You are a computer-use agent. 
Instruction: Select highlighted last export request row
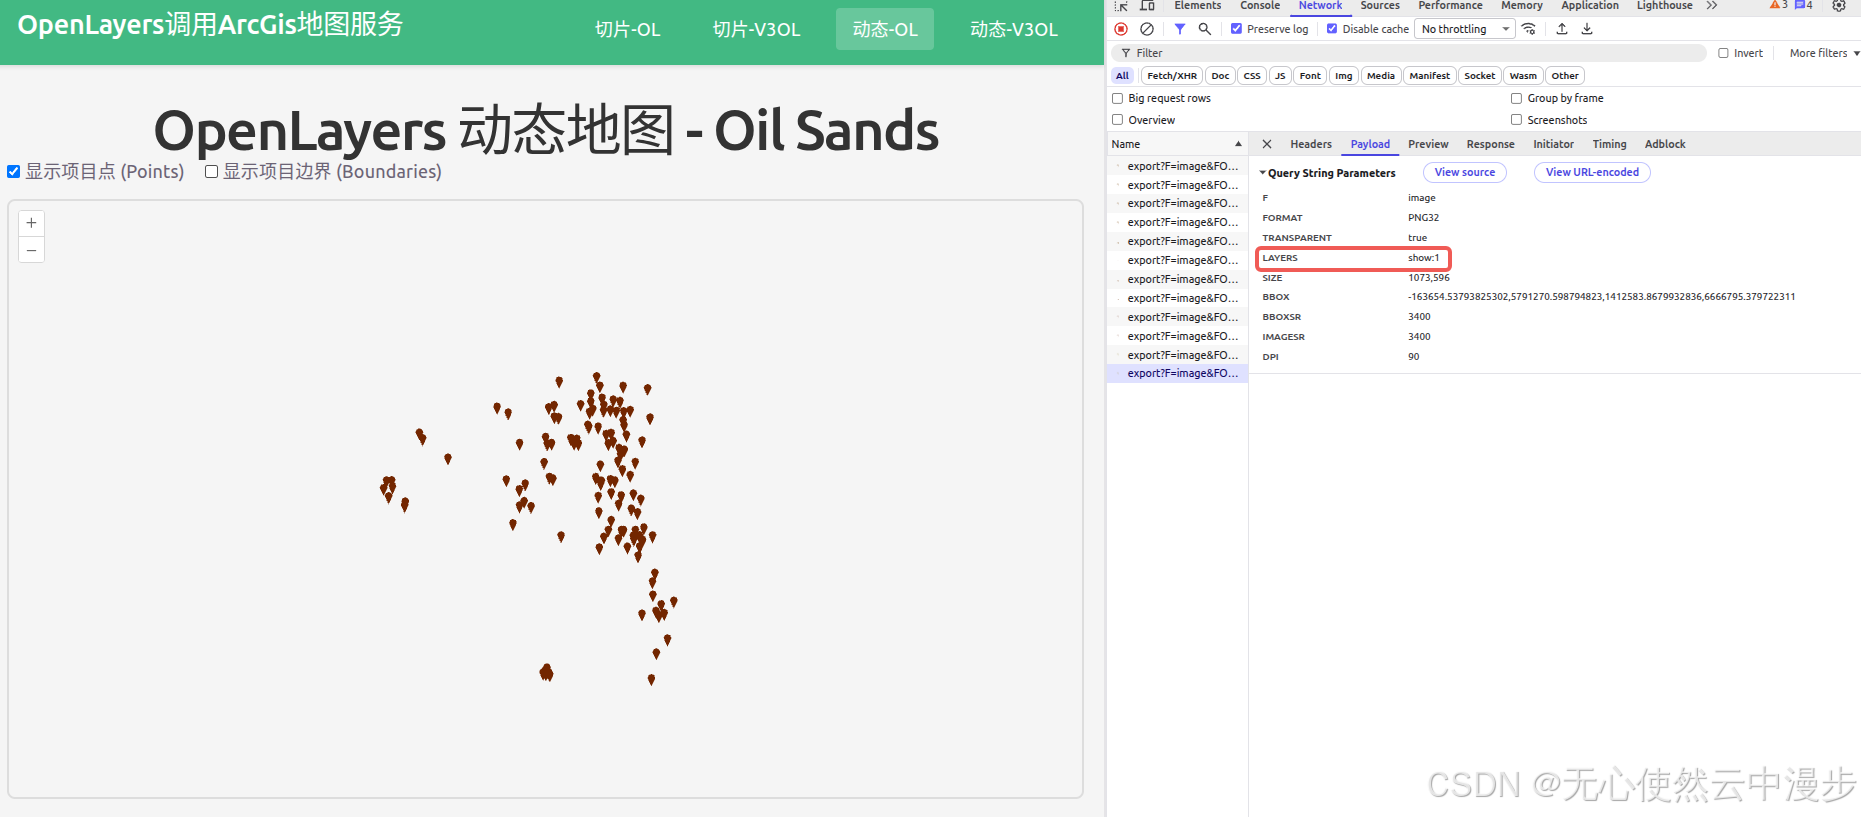1178,373
